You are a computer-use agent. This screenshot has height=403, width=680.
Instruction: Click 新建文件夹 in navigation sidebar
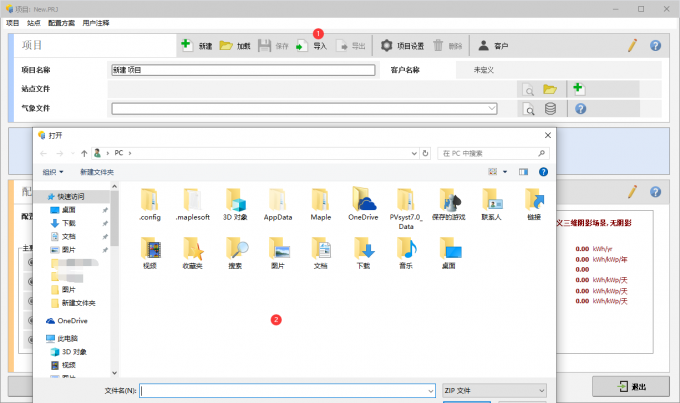click(78, 303)
